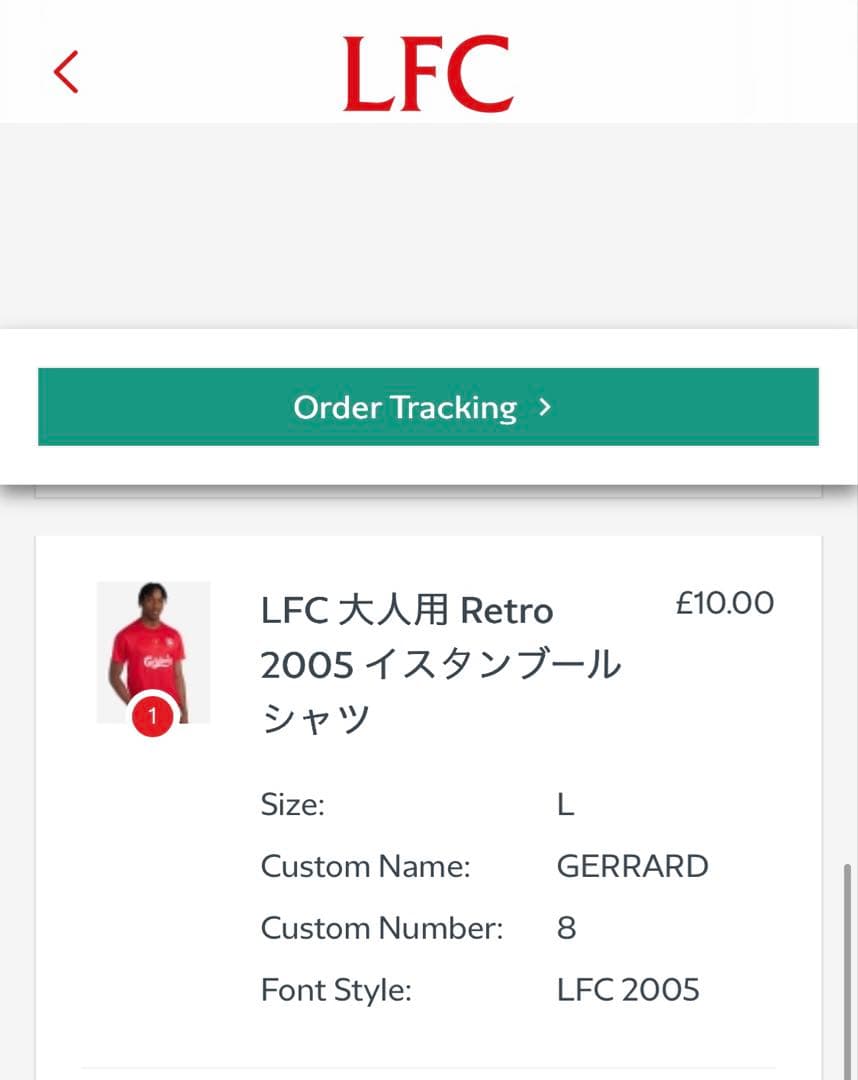Navigate back using the red chevron
The width and height of the screenshot is (858, 1080).
[x=66, y=72]
